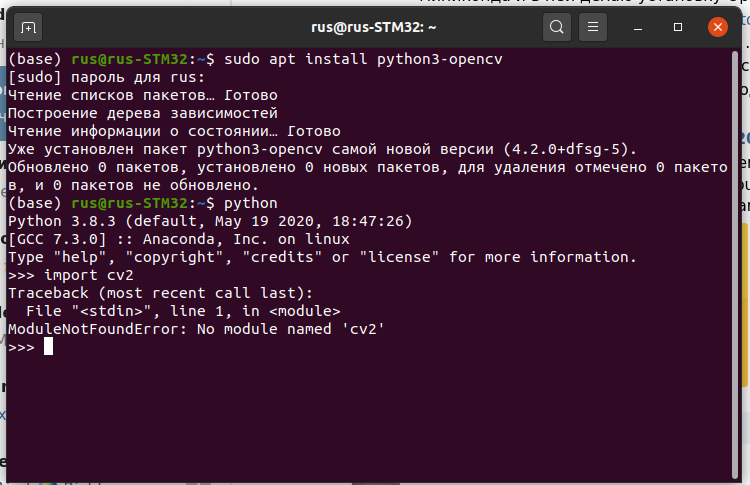
Task: Open the terminal hamburger menu
Action: coord(593,27)
